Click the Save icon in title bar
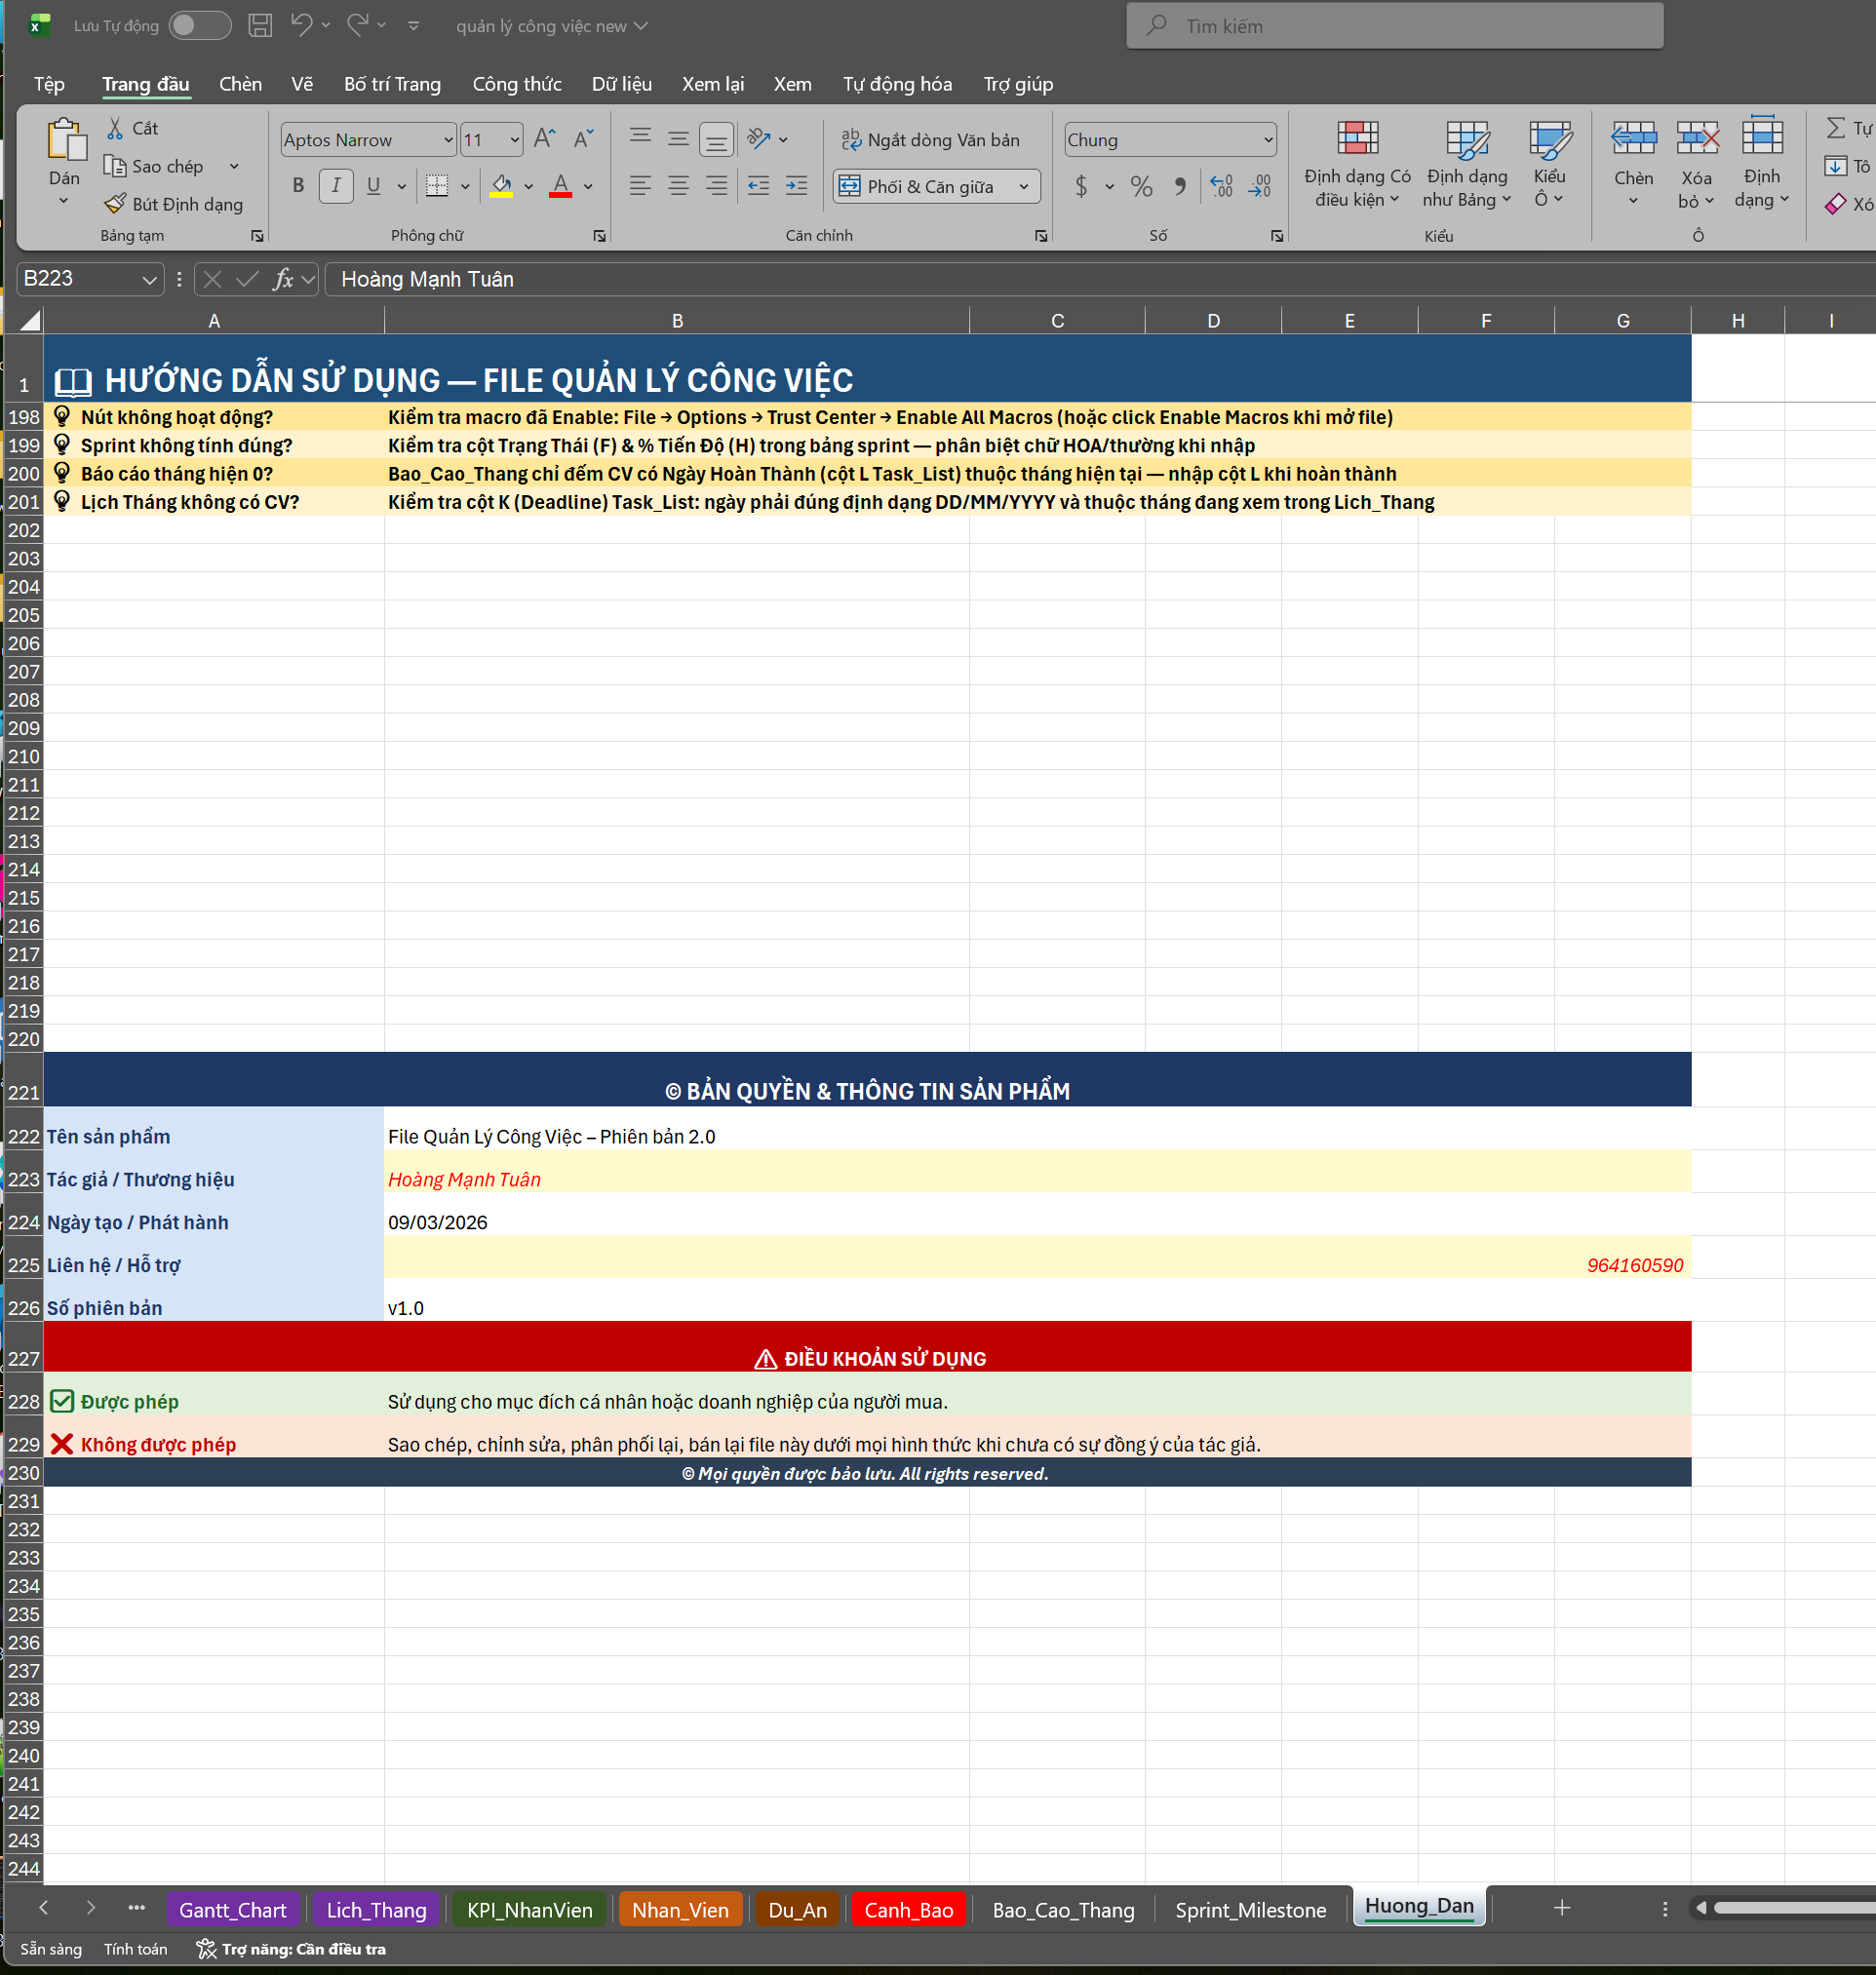Image resolution: width=1876 pixels, height=1975 pixels. point(260,26)
